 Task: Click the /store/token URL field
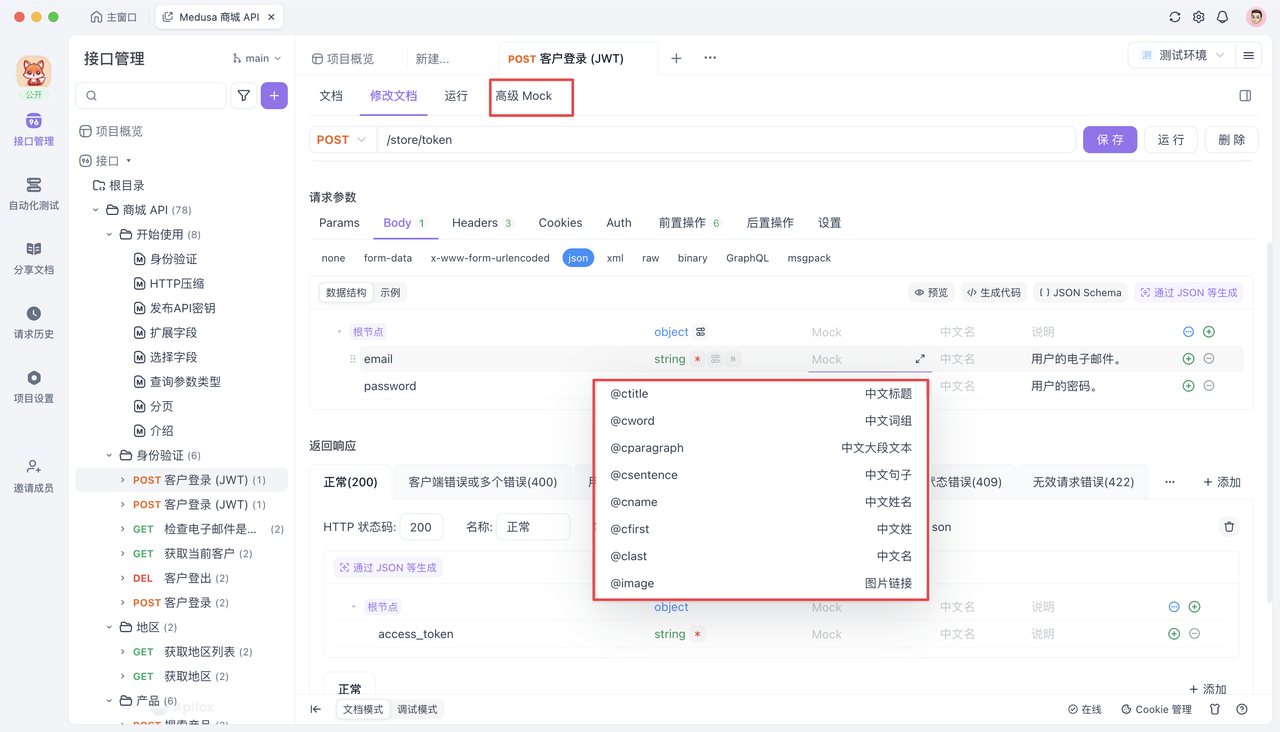click(x=728, y=140)
